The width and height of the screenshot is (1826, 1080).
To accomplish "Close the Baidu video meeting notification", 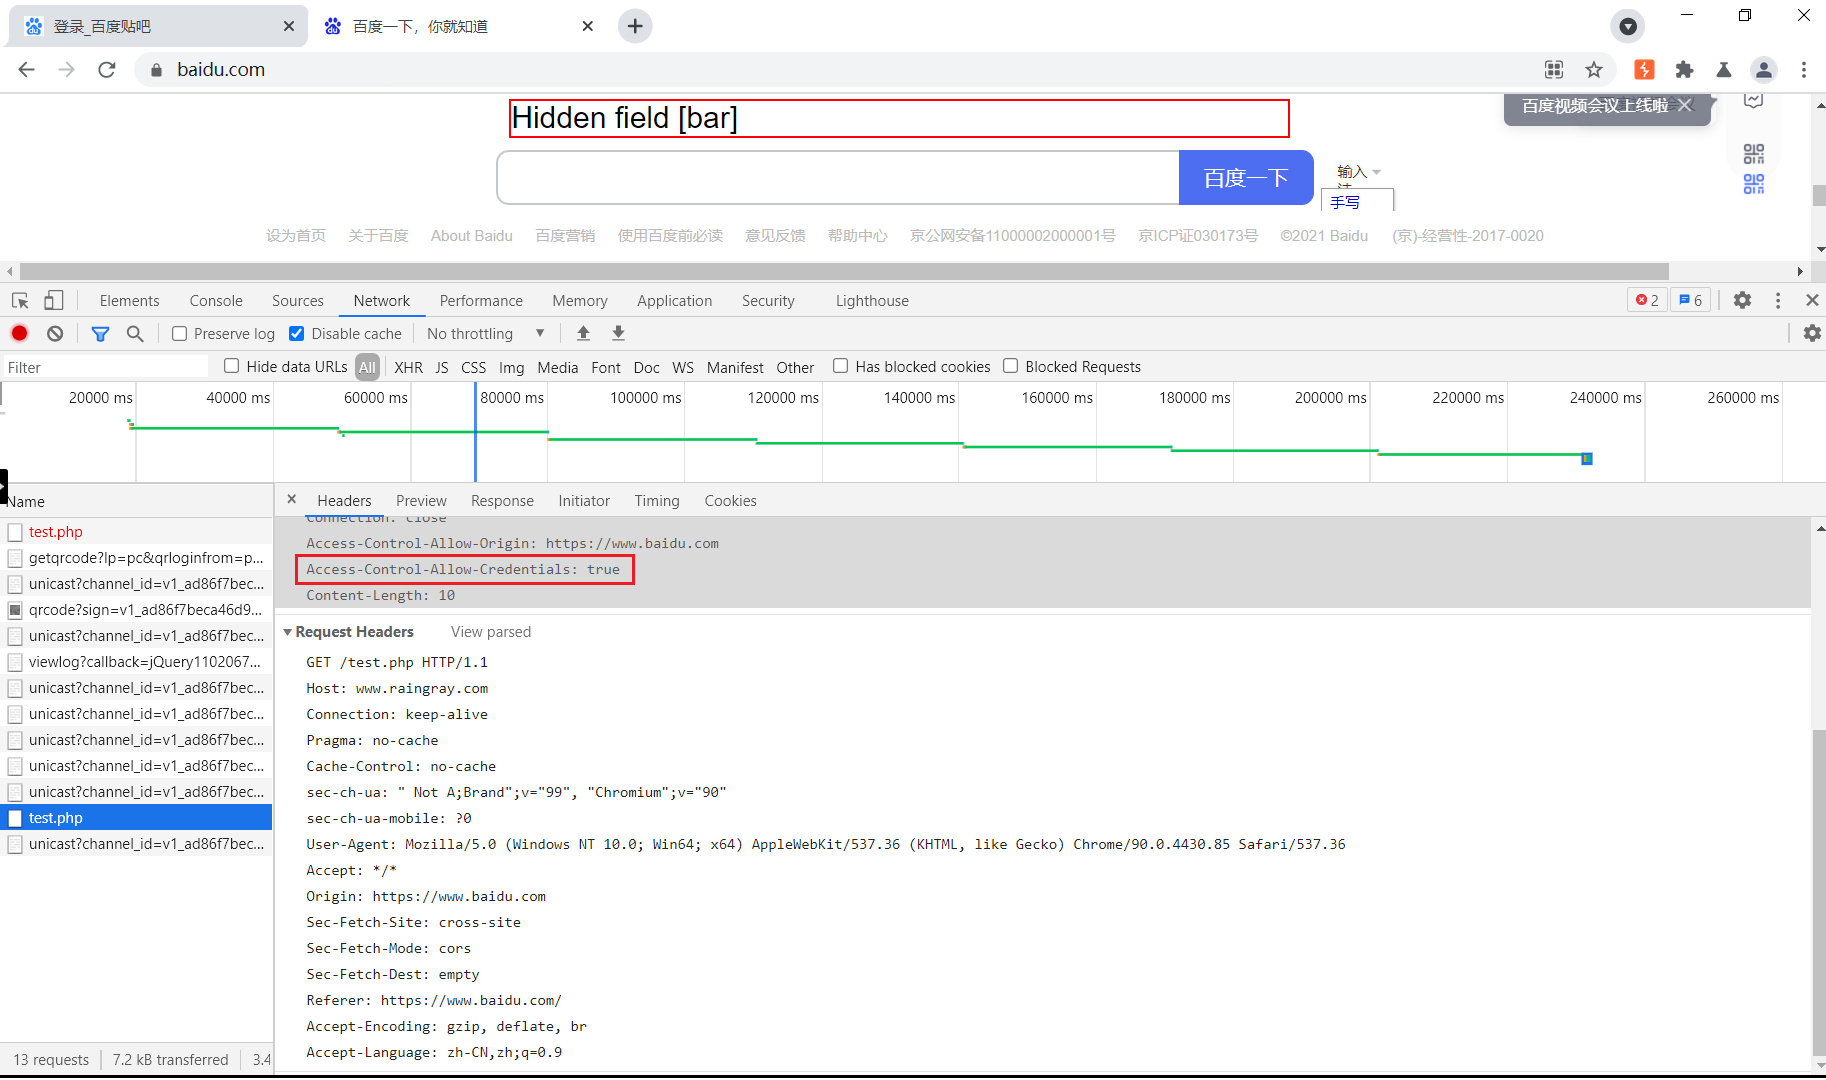I will point(1685,105).
